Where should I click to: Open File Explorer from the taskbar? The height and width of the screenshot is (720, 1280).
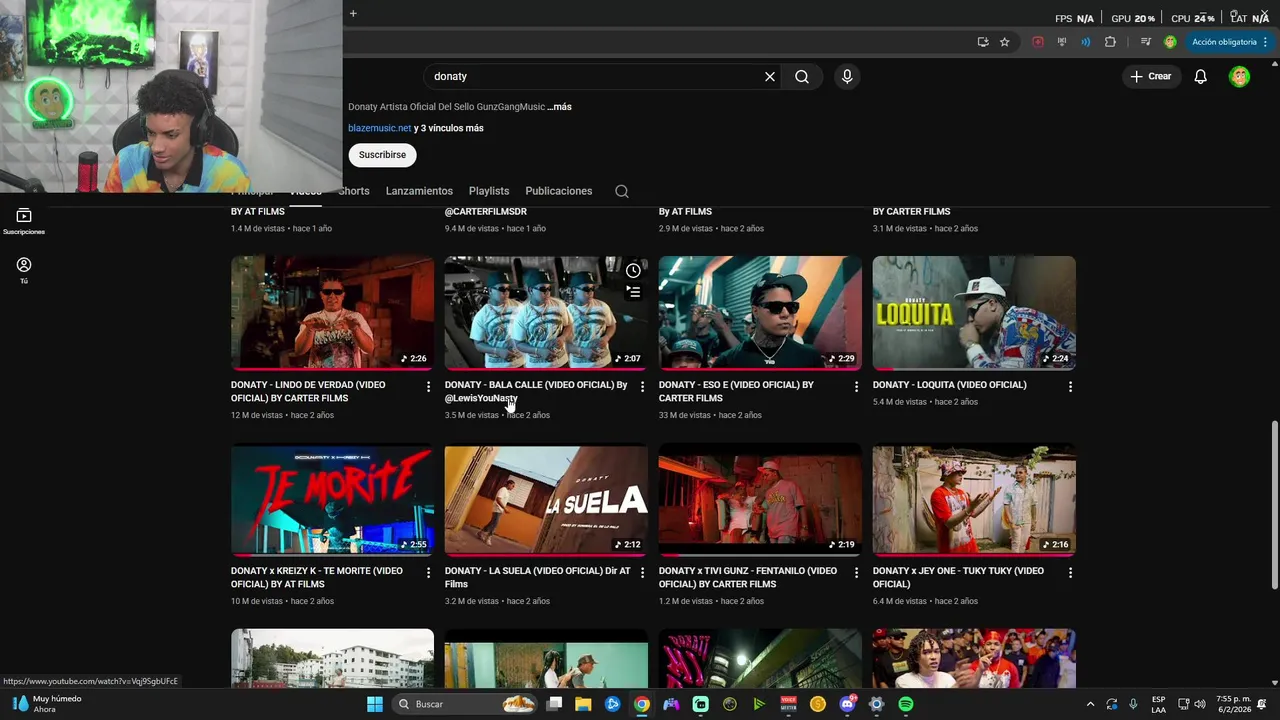click(583, 704)
